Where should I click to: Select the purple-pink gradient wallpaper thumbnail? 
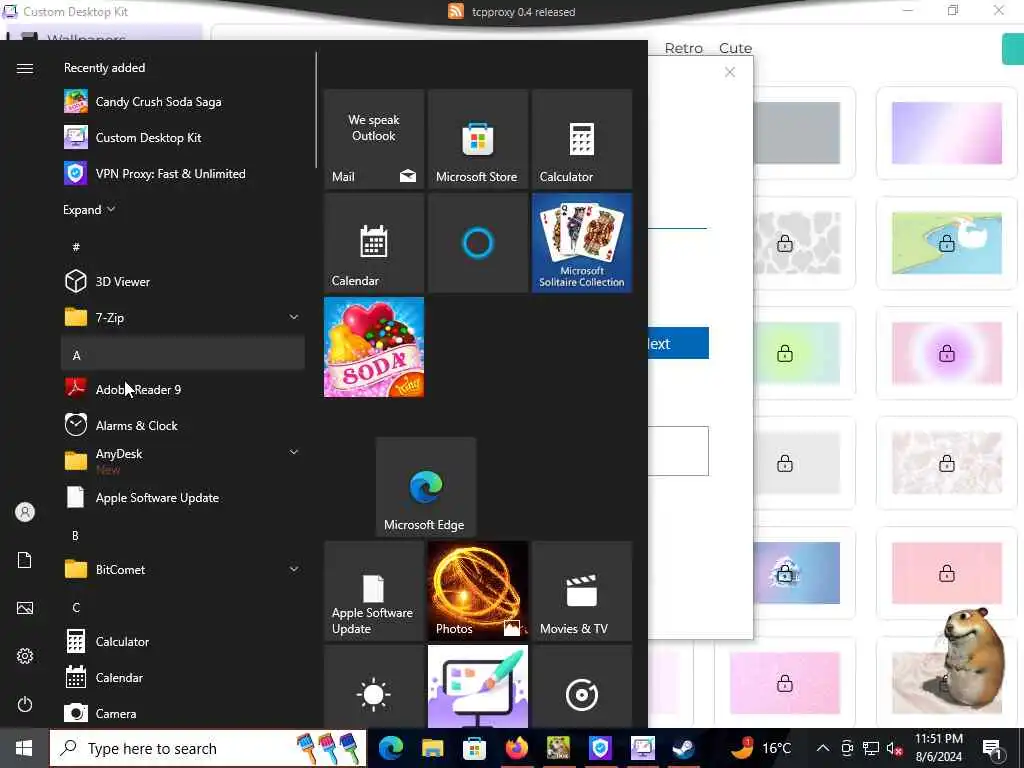[946, 133]
